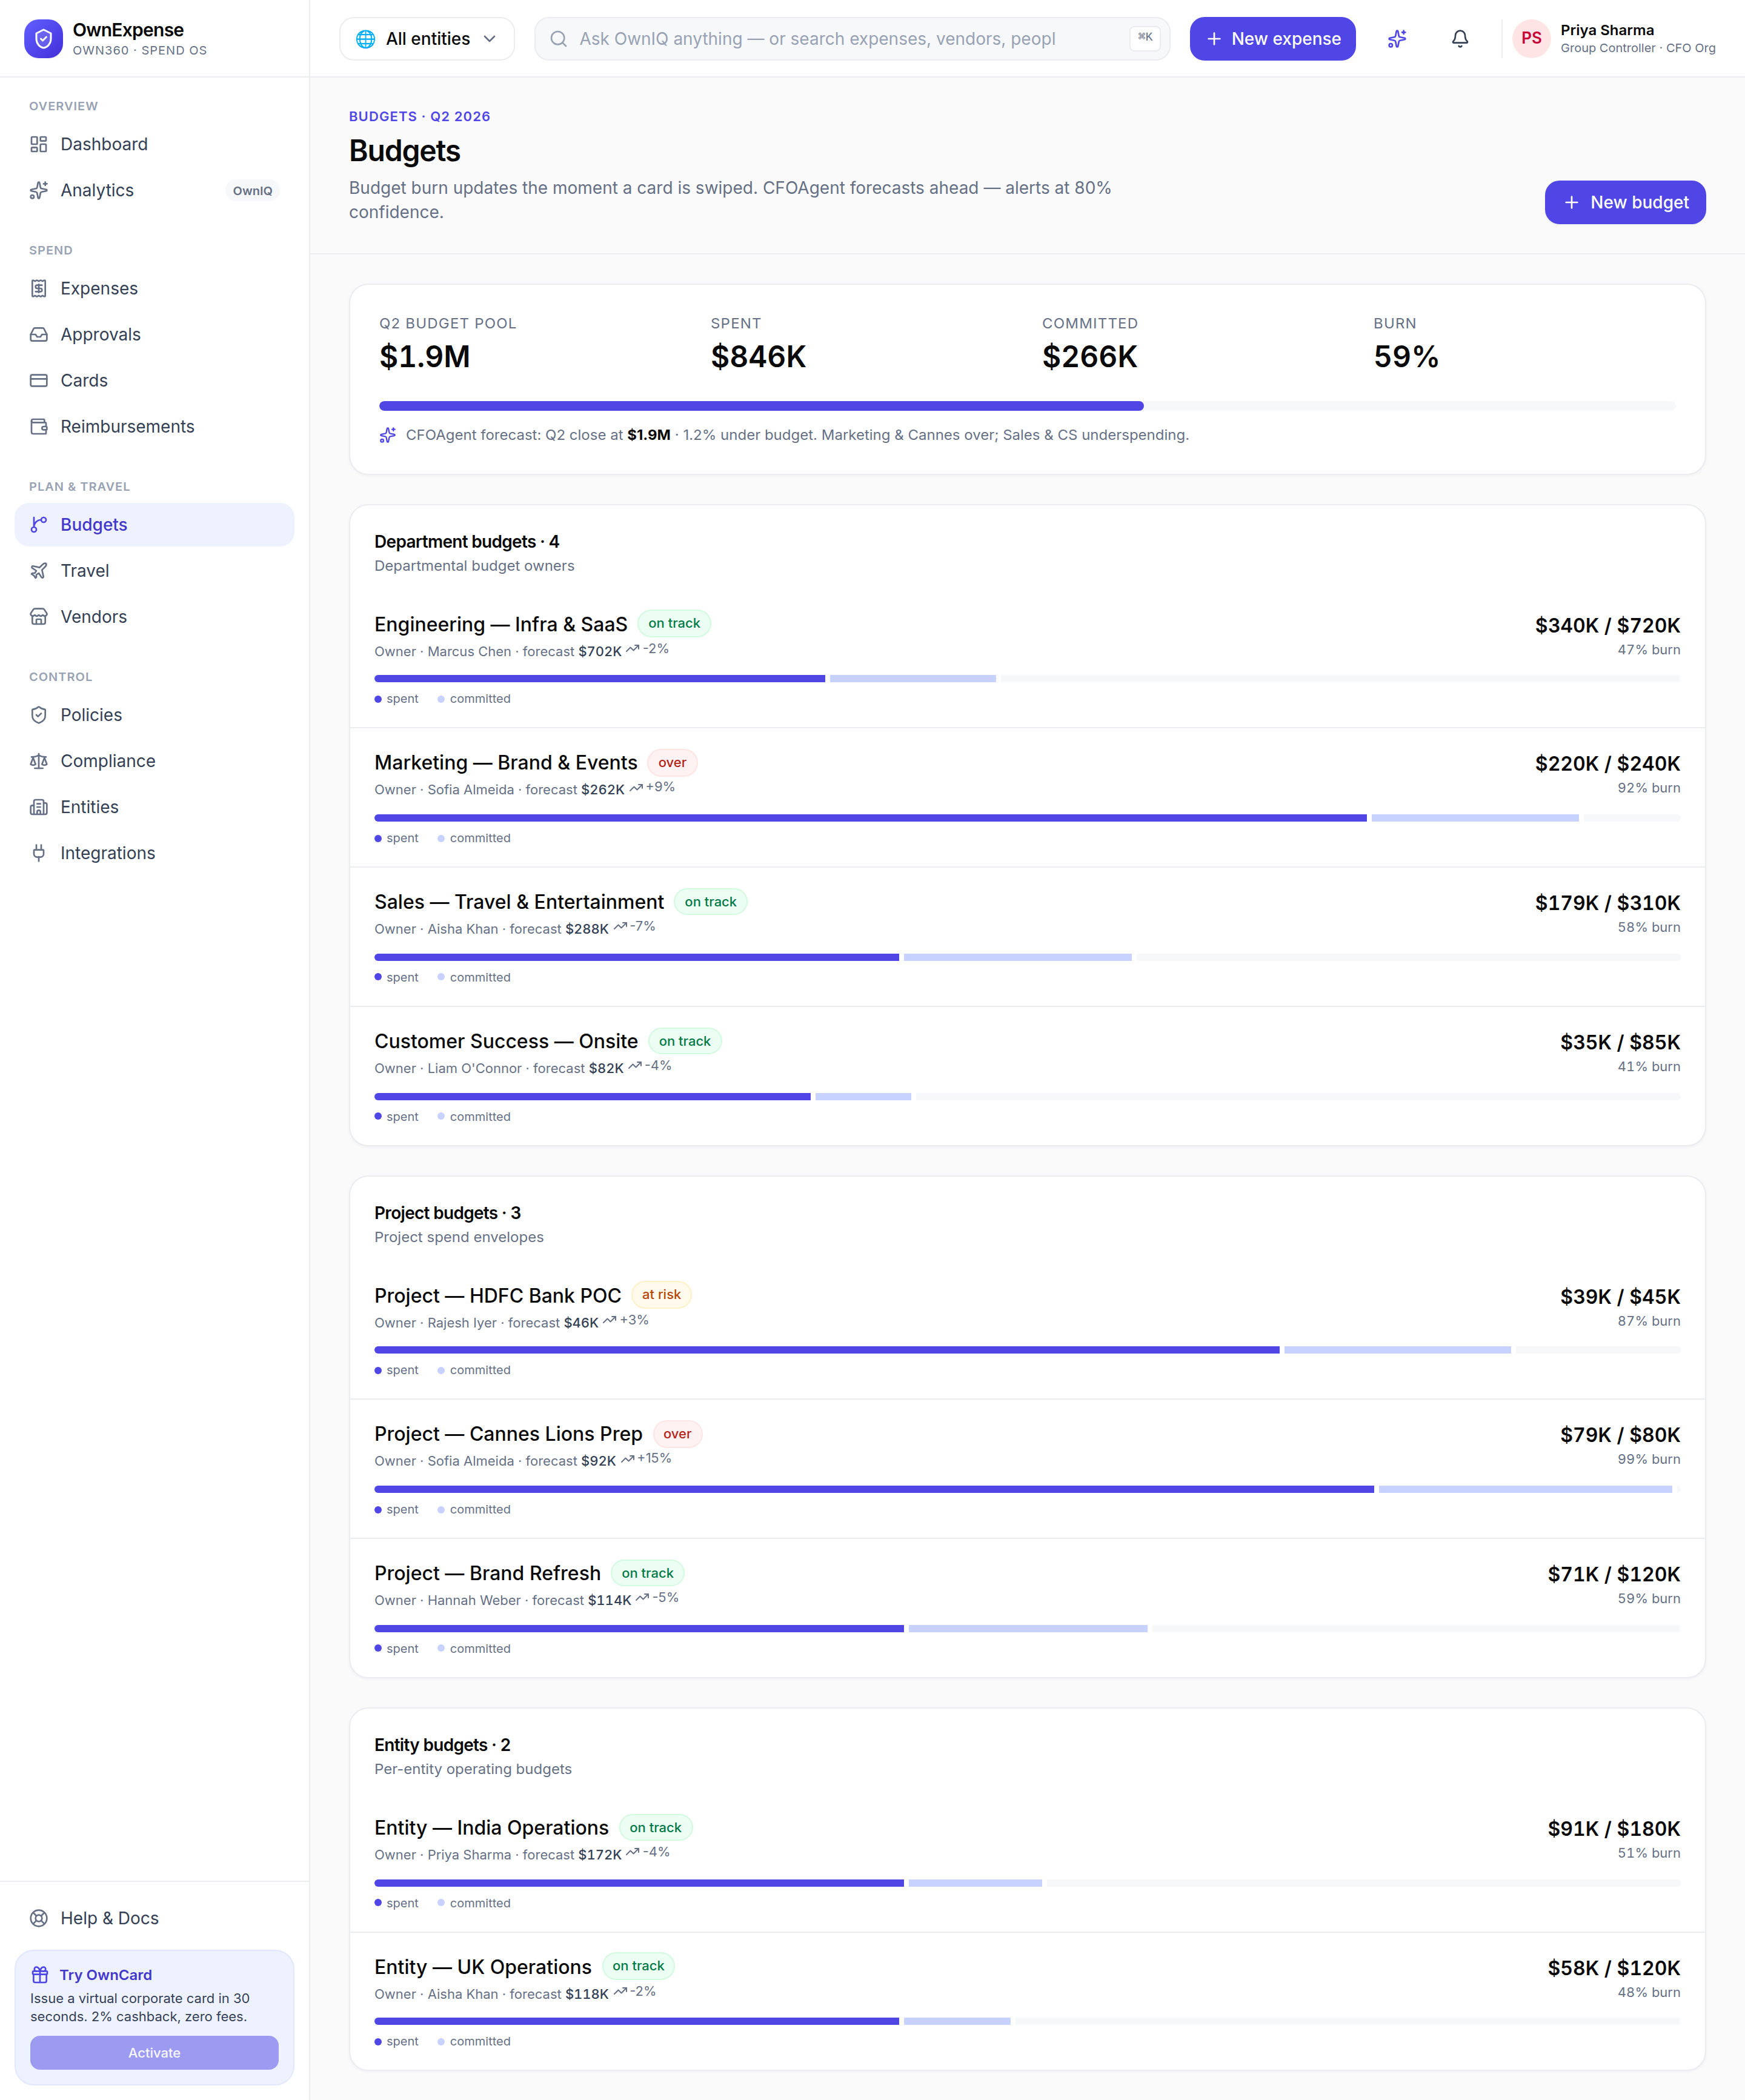Open Approvals section
Viewport: 1745px width, 2100px height.
pyautogui.click(x=154, y=334)
